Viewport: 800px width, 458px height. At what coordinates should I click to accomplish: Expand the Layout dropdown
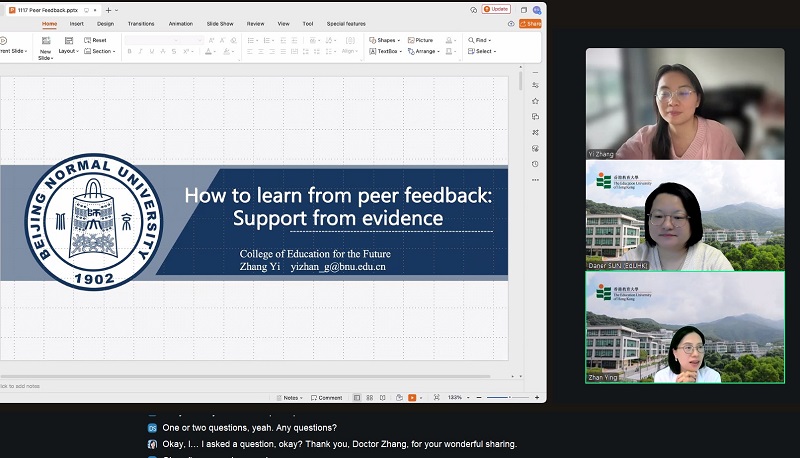click(x=68, y=51)
